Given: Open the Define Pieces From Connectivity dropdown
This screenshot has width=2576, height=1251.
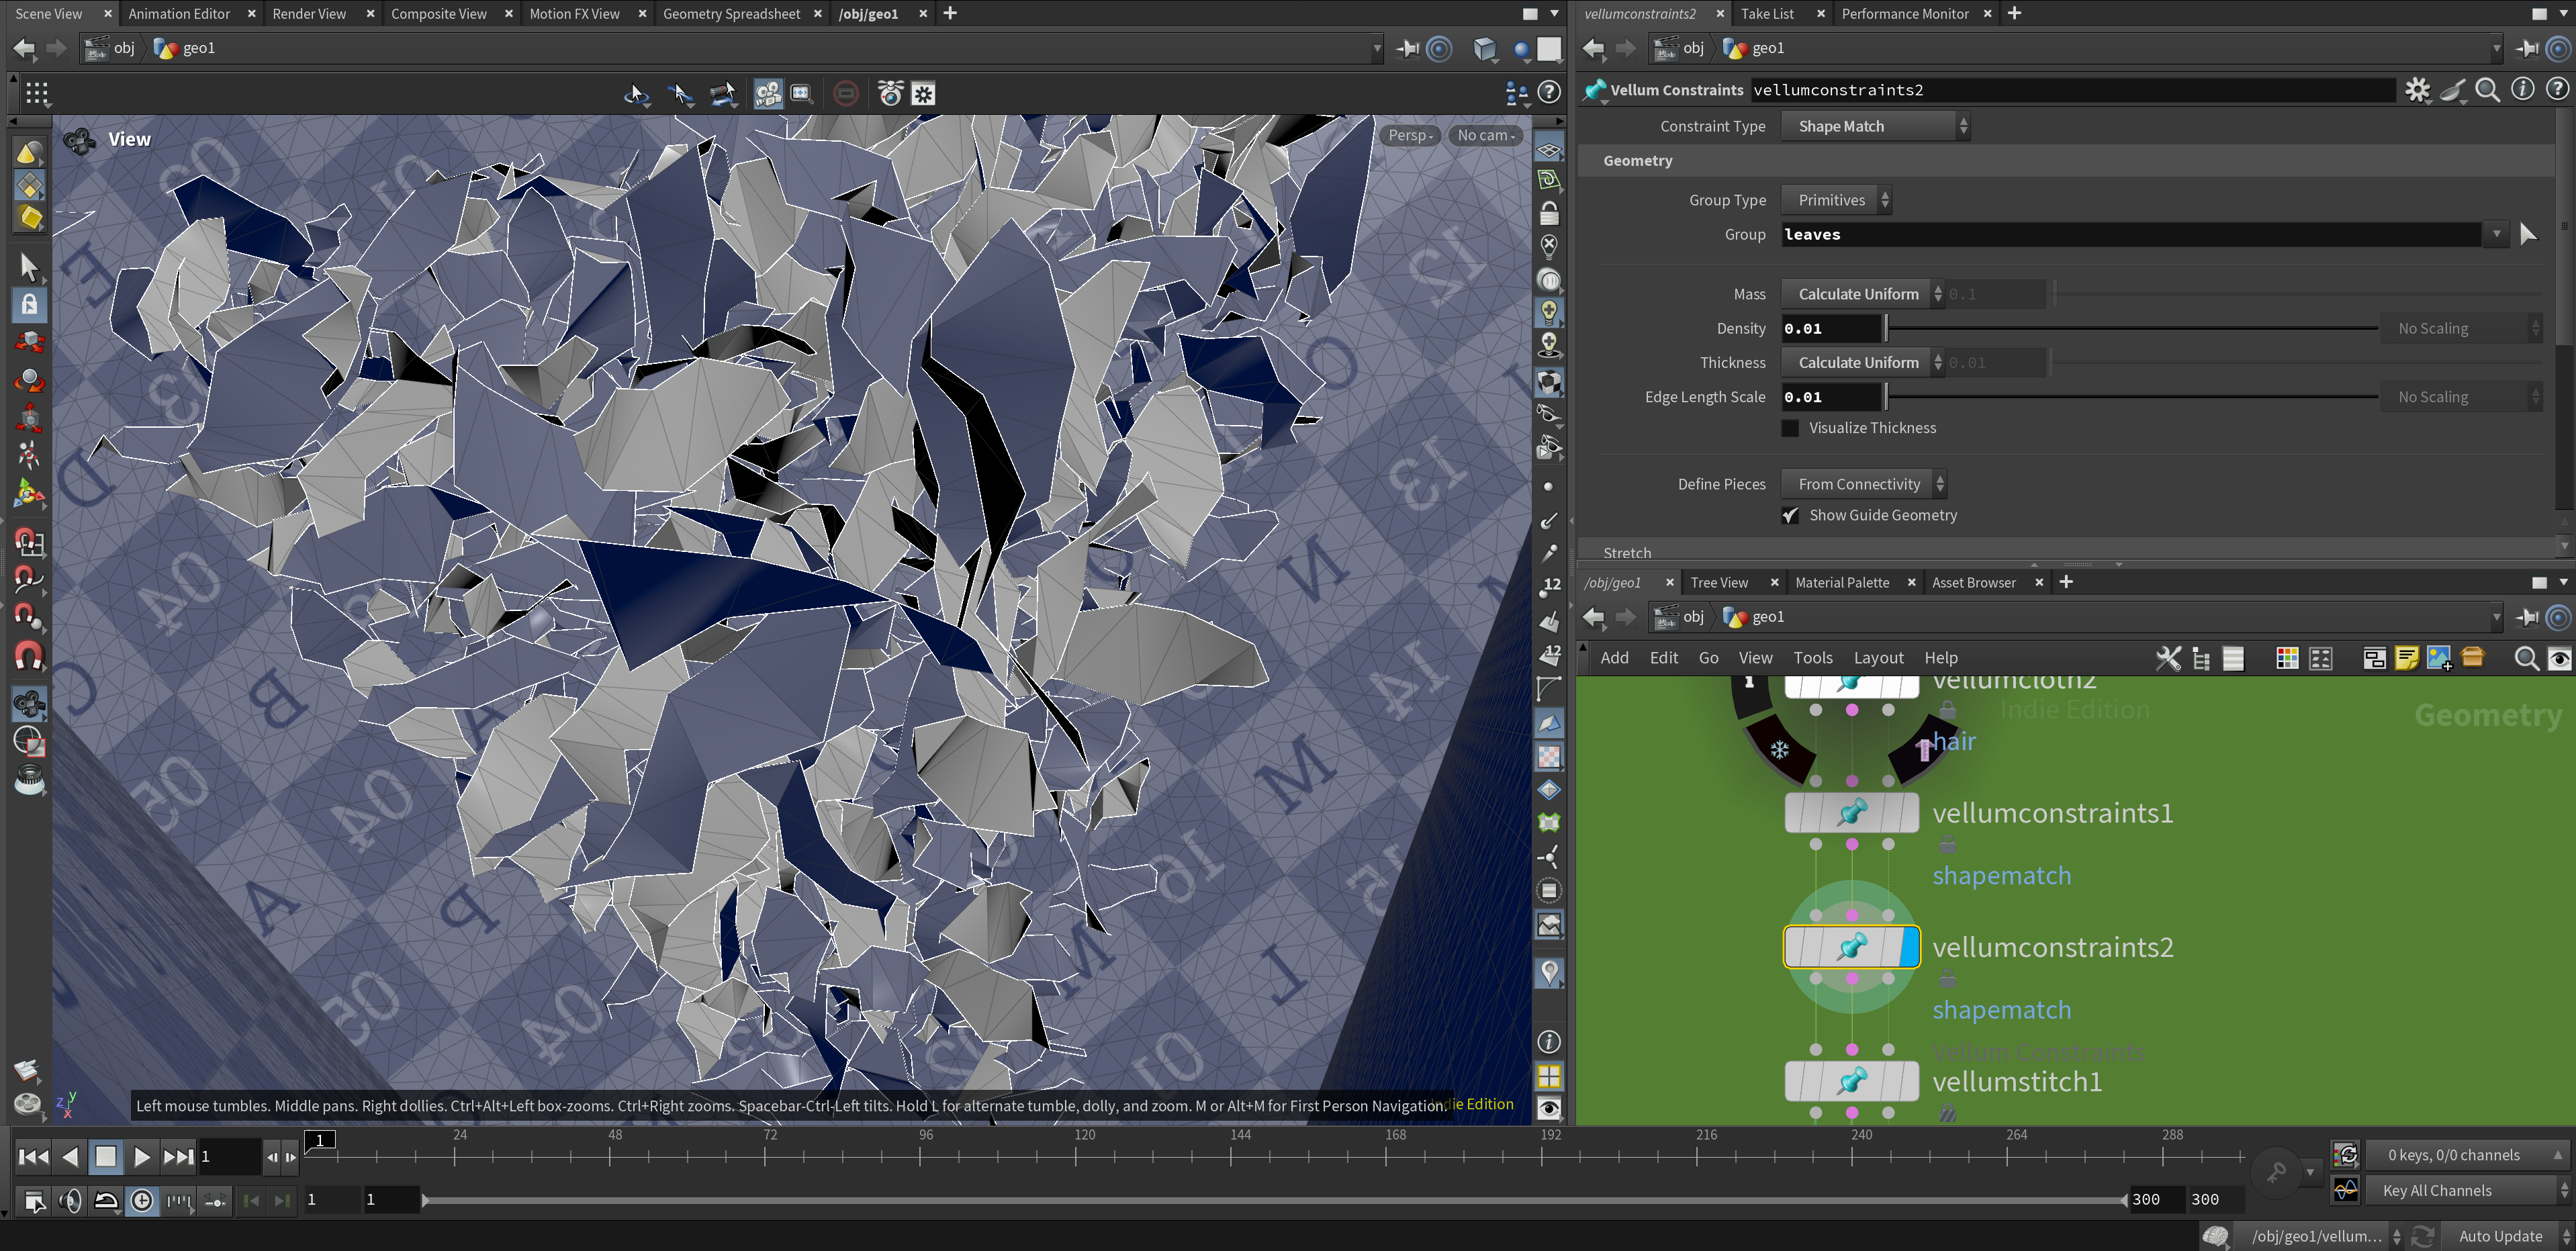Looking at the screenshot, I should click(x=1863, y=484).
